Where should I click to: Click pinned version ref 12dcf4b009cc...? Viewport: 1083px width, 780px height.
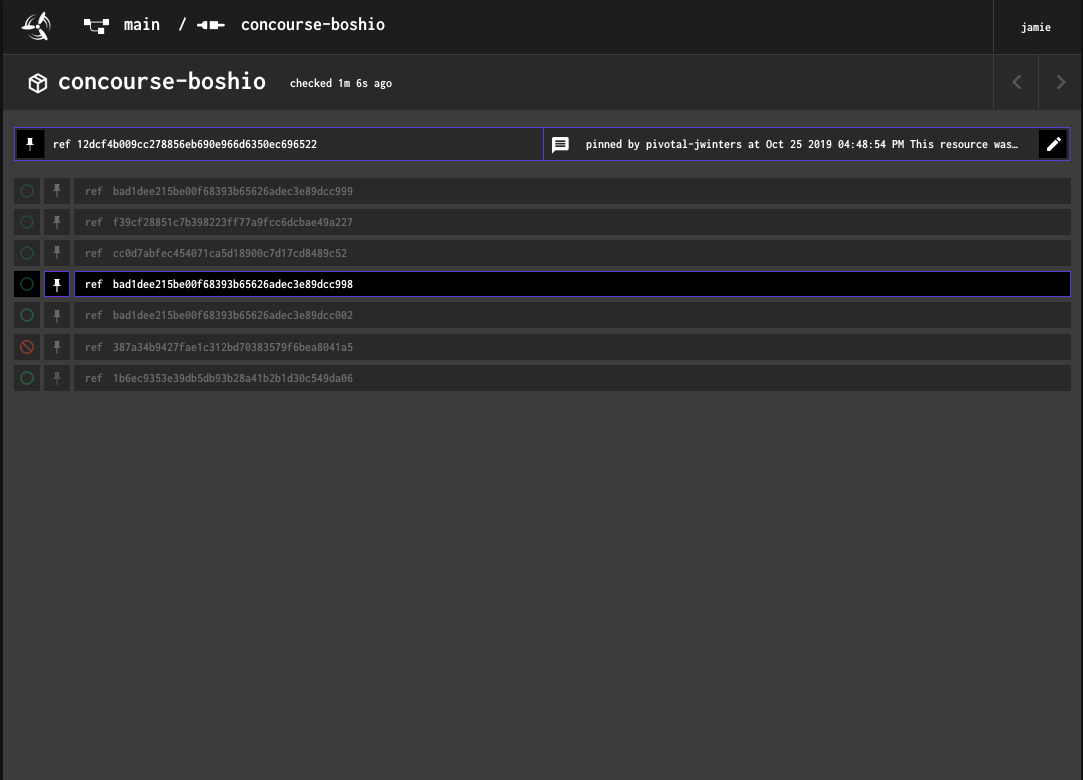click(x=185, y=144)
